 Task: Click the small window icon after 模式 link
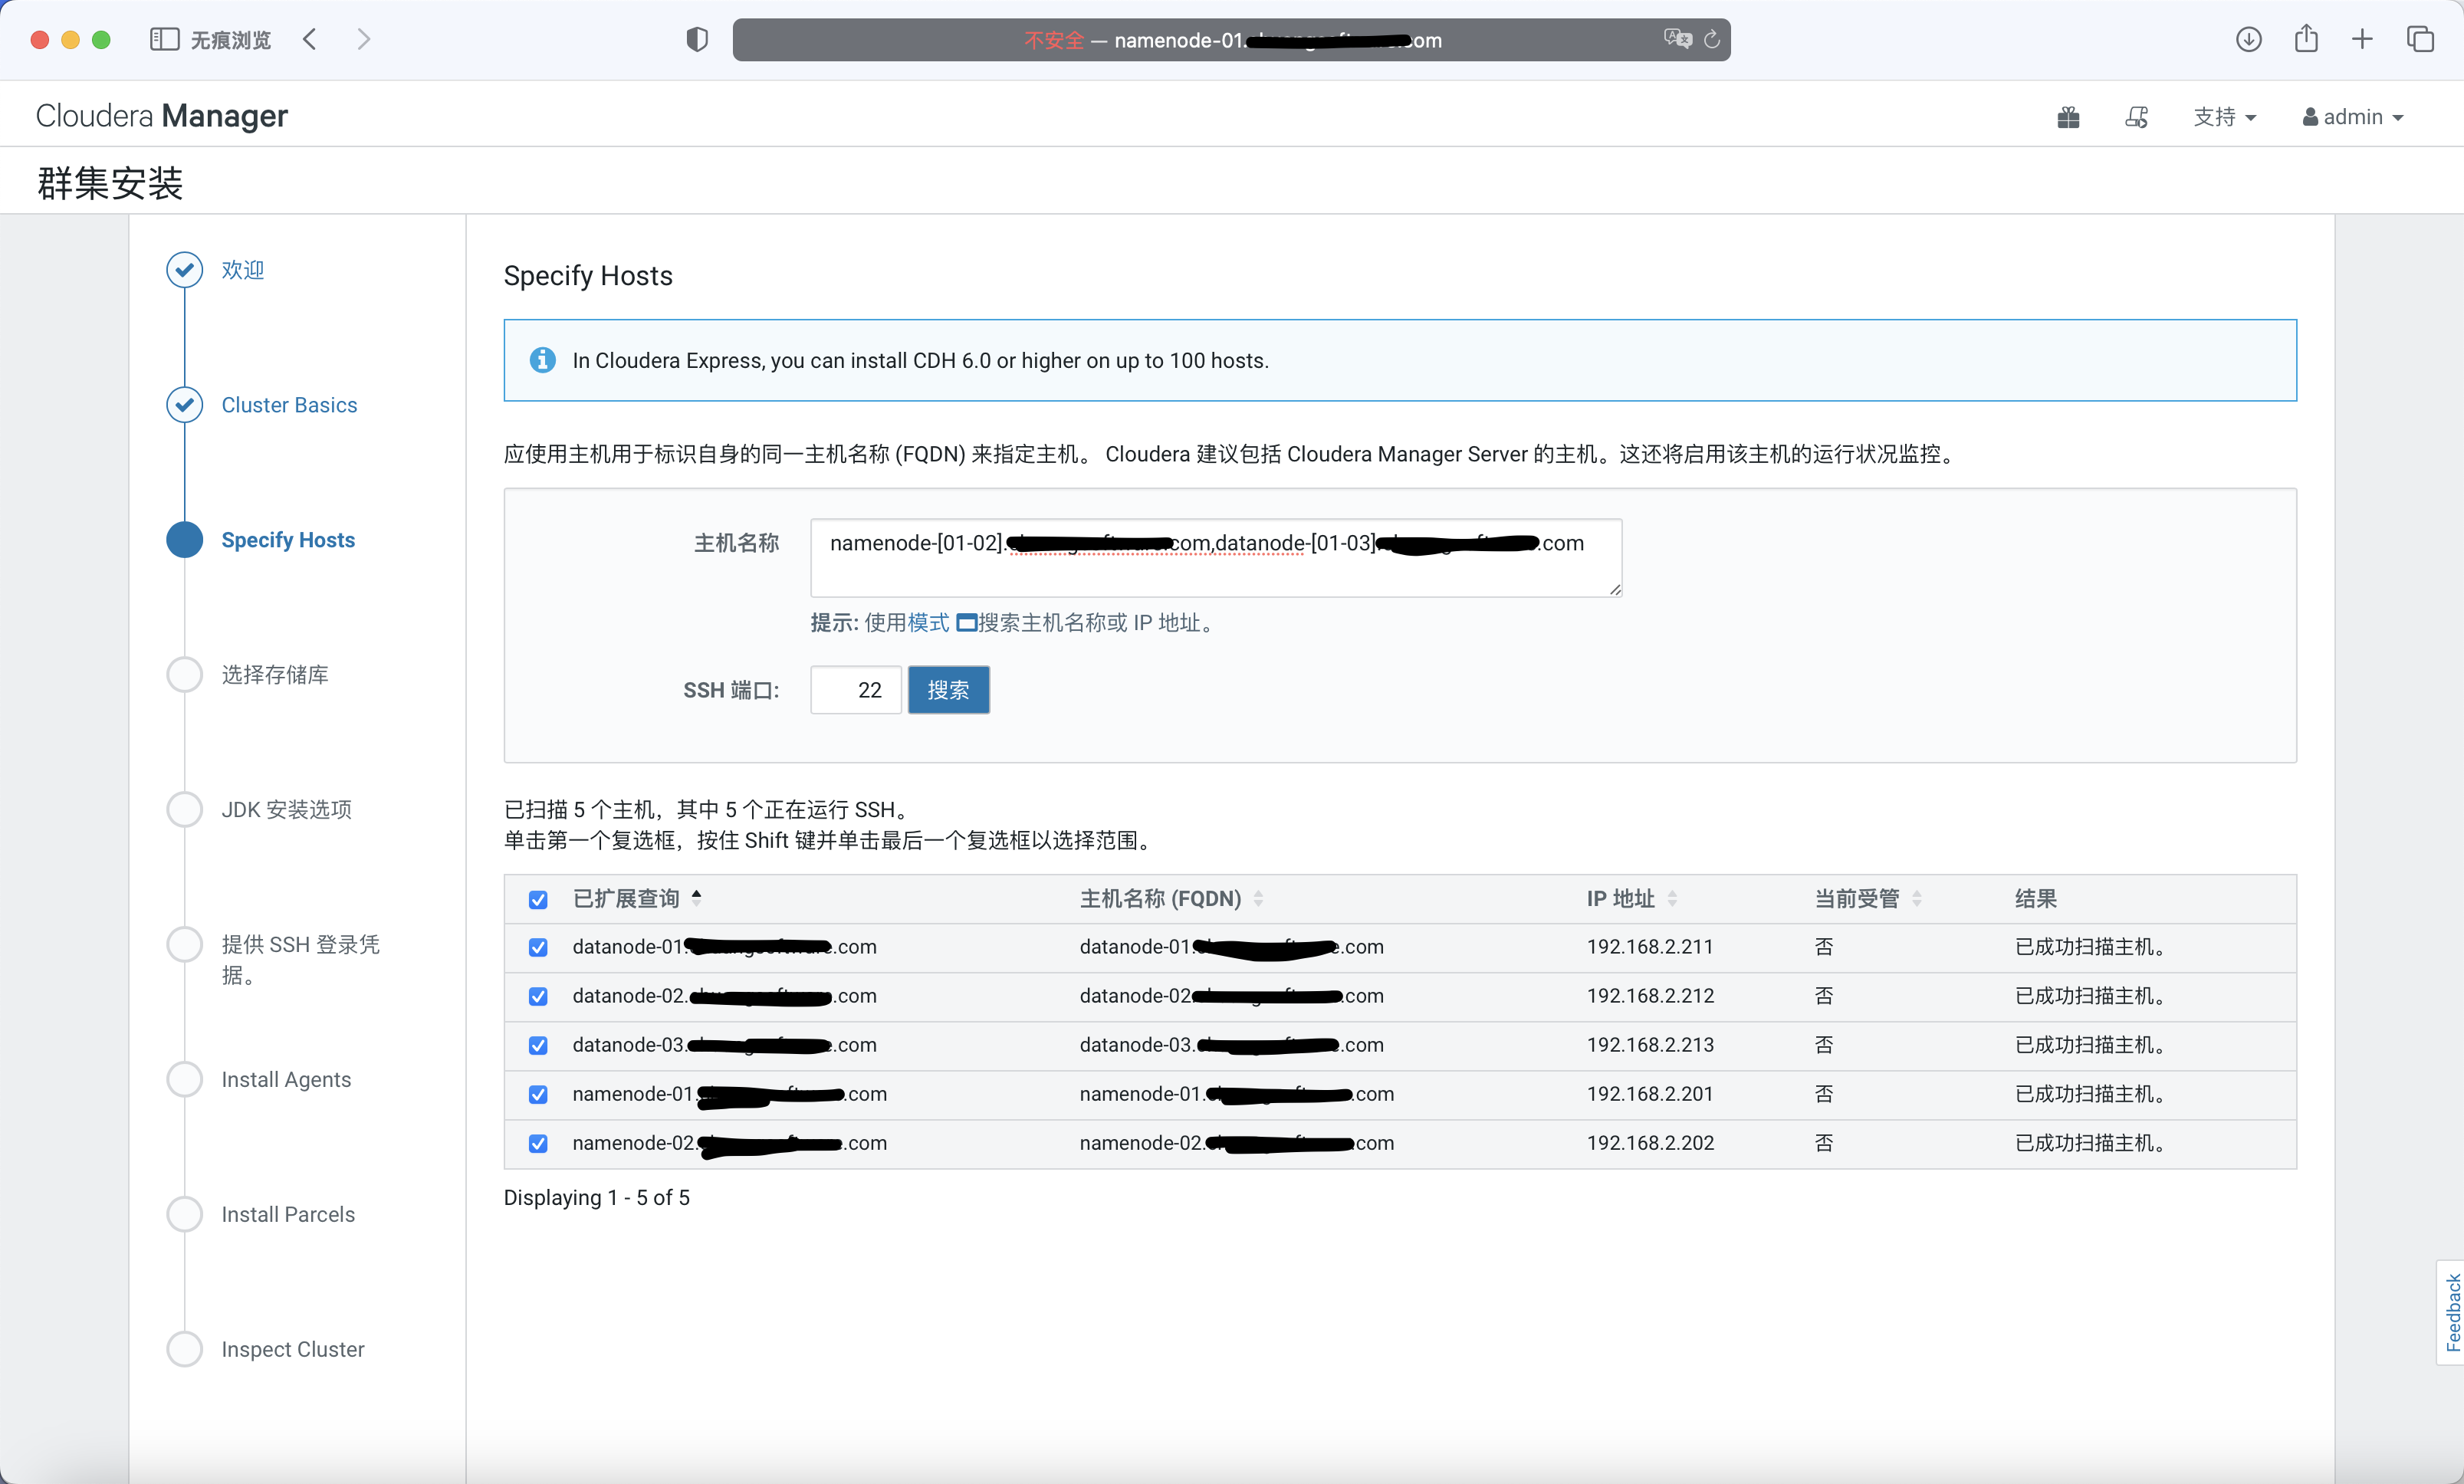click(966, 623)
